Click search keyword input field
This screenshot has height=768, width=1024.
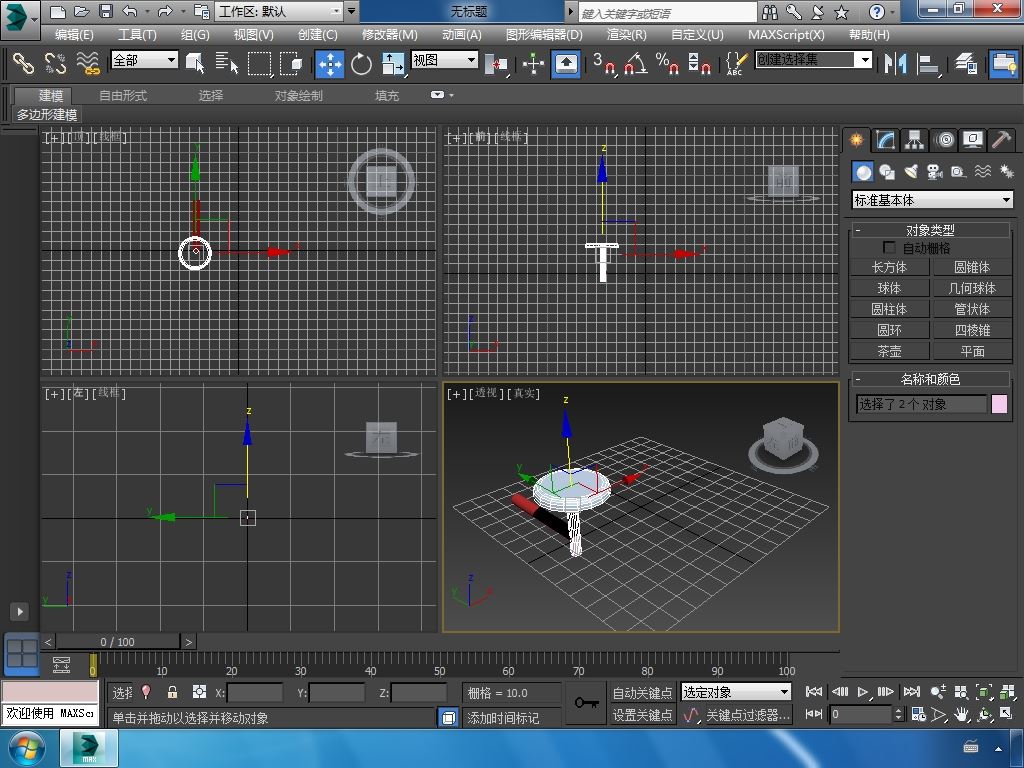coord(667,12)
